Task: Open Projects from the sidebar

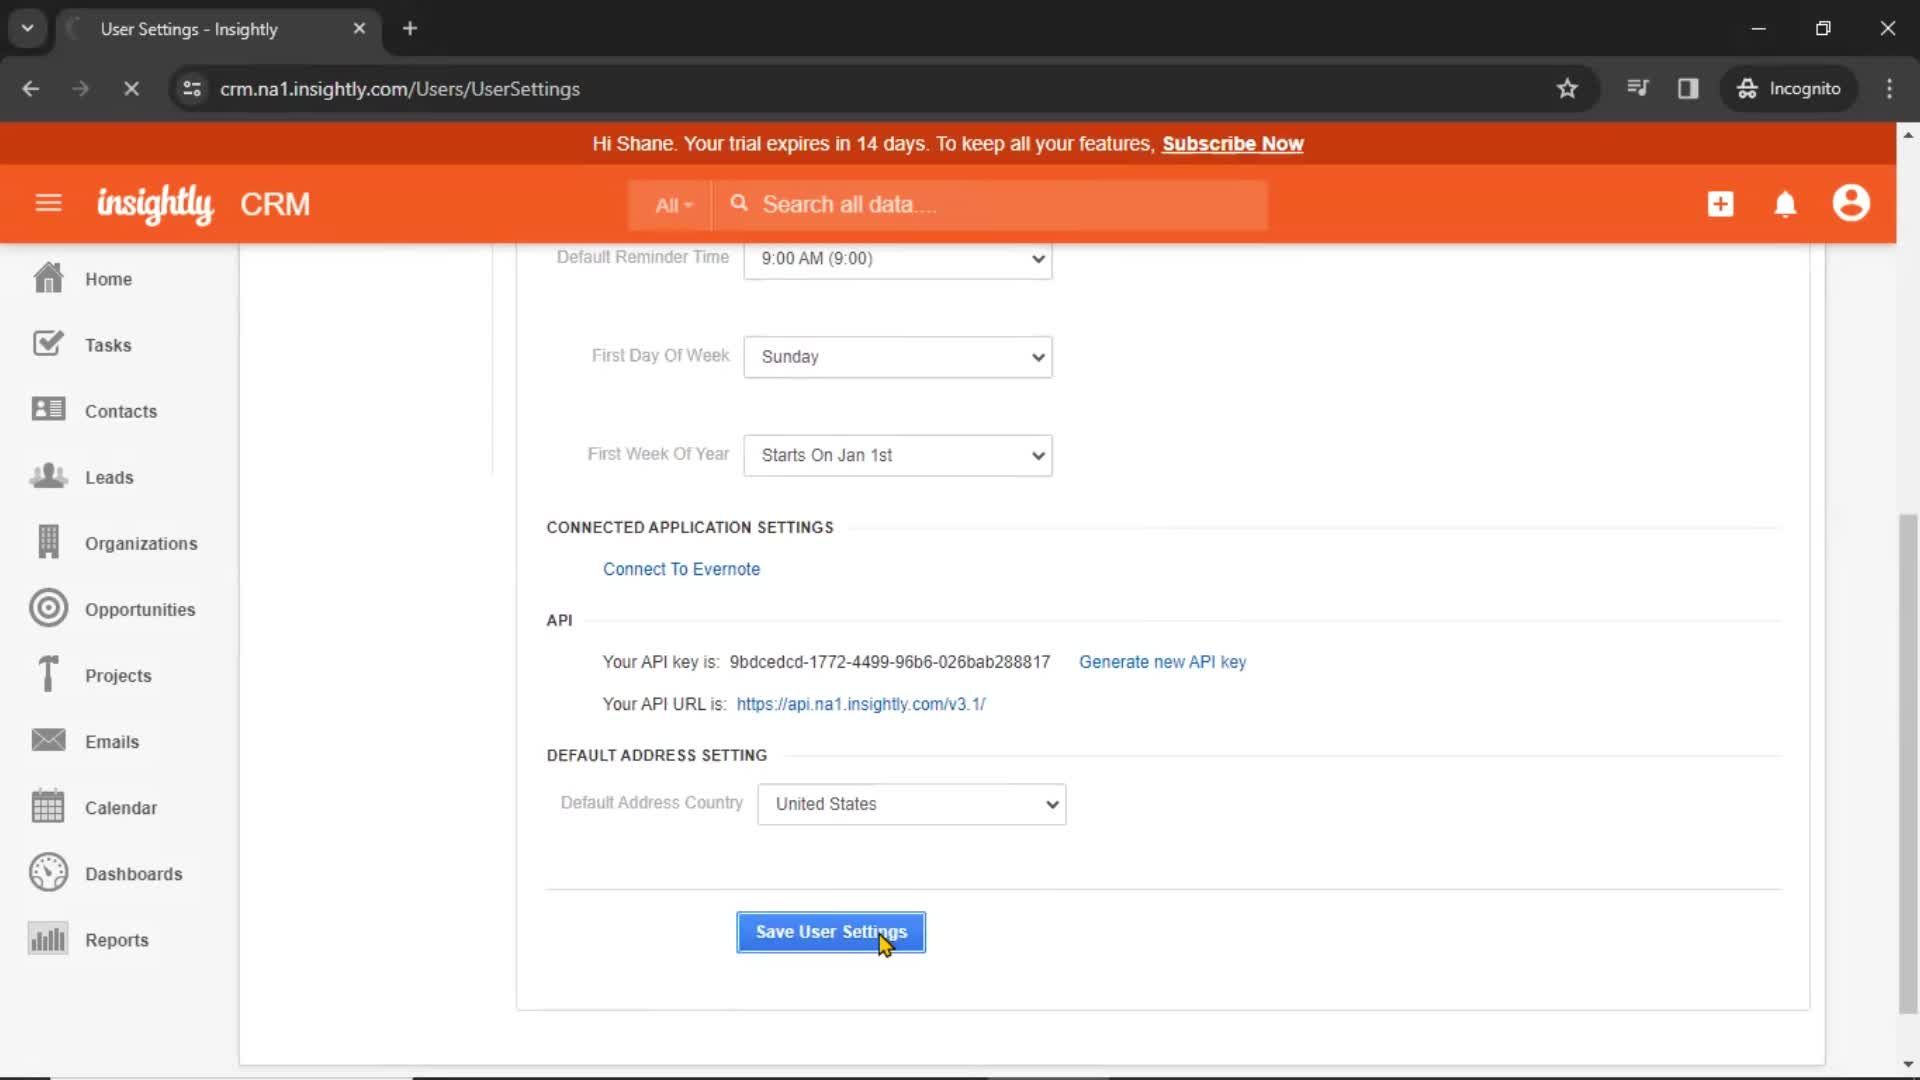Action: 118,675
